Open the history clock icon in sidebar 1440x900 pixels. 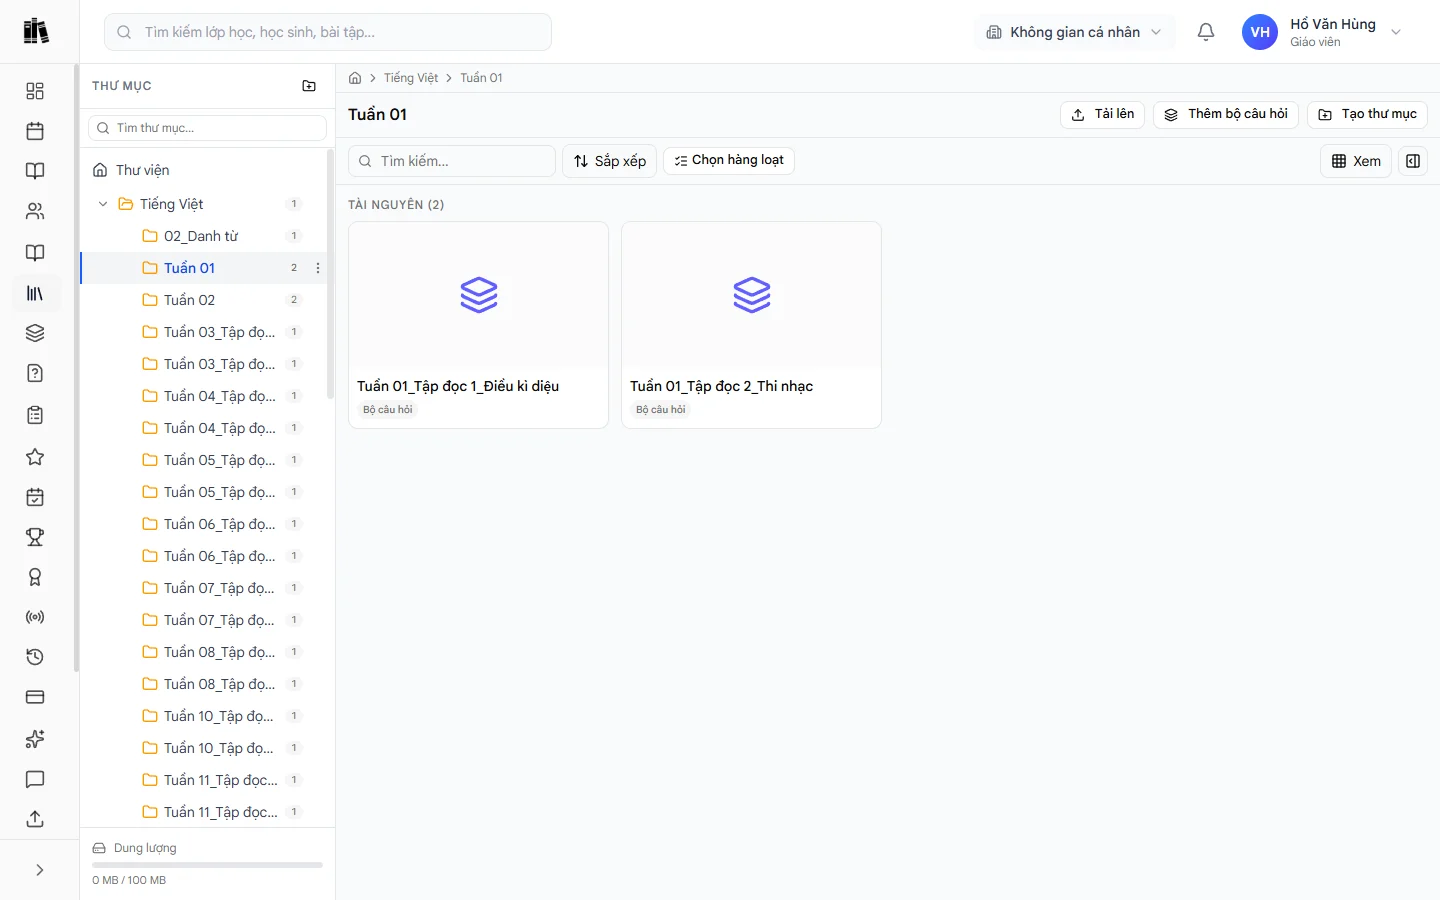point(35,657)
